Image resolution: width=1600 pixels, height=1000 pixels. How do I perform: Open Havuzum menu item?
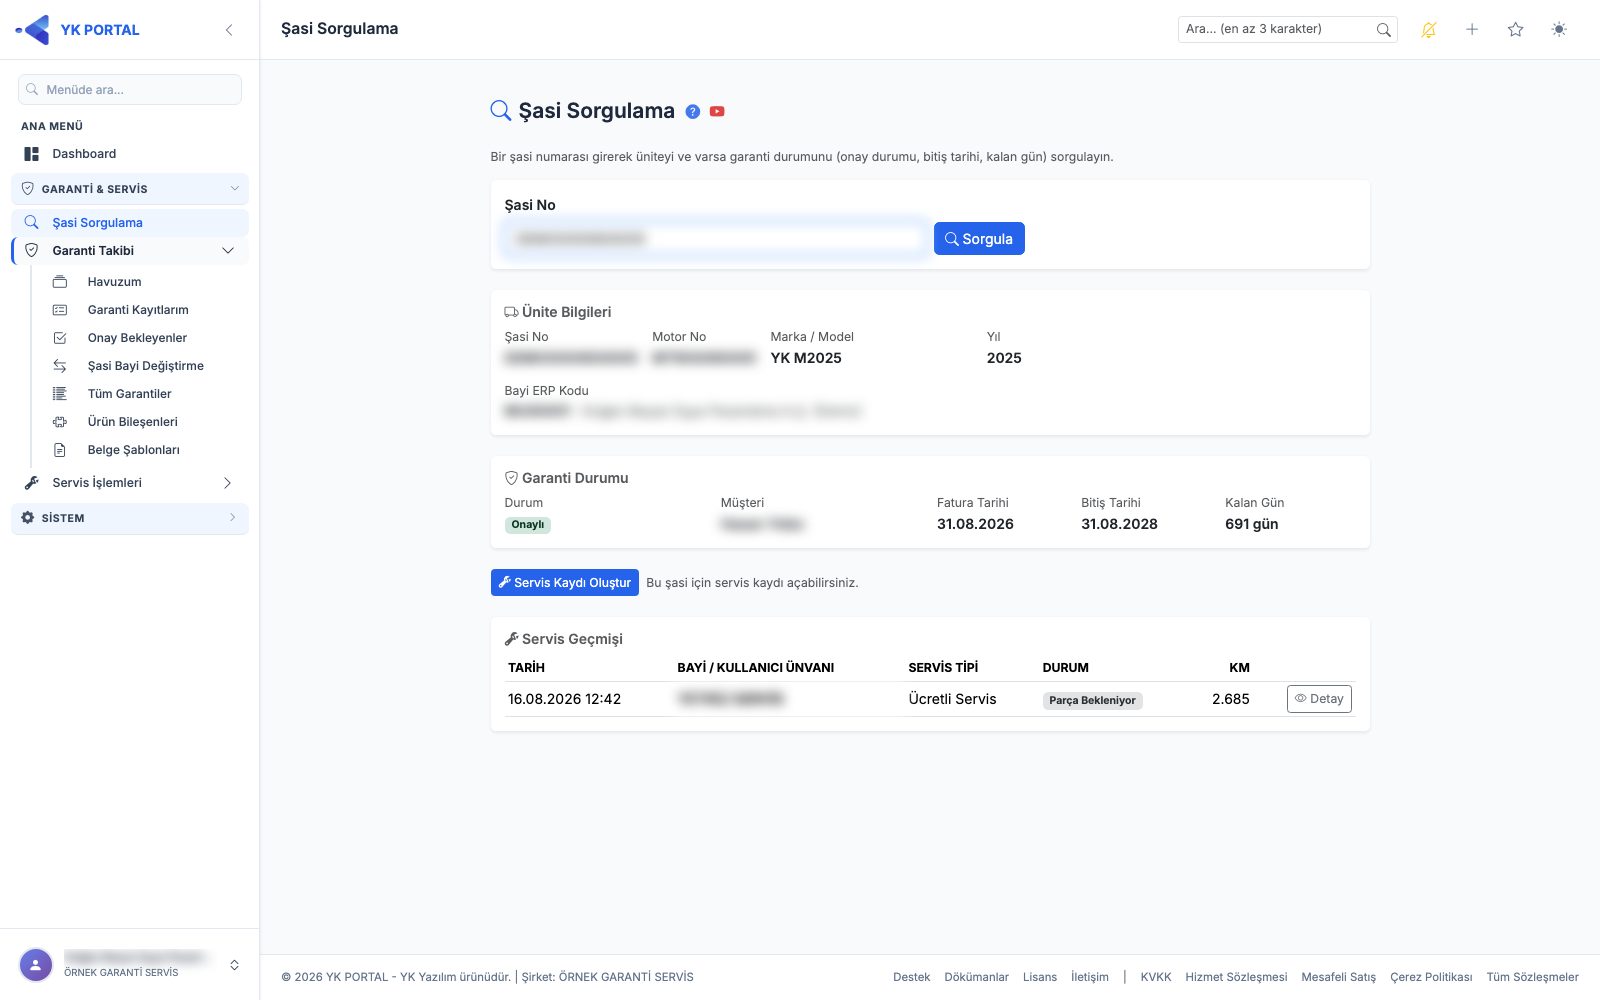click(114, 282)
